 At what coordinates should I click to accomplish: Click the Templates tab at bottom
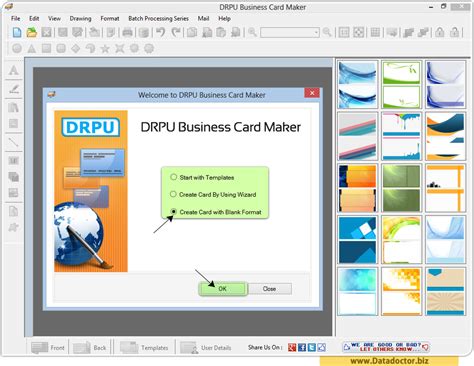(x=144, y=348)
